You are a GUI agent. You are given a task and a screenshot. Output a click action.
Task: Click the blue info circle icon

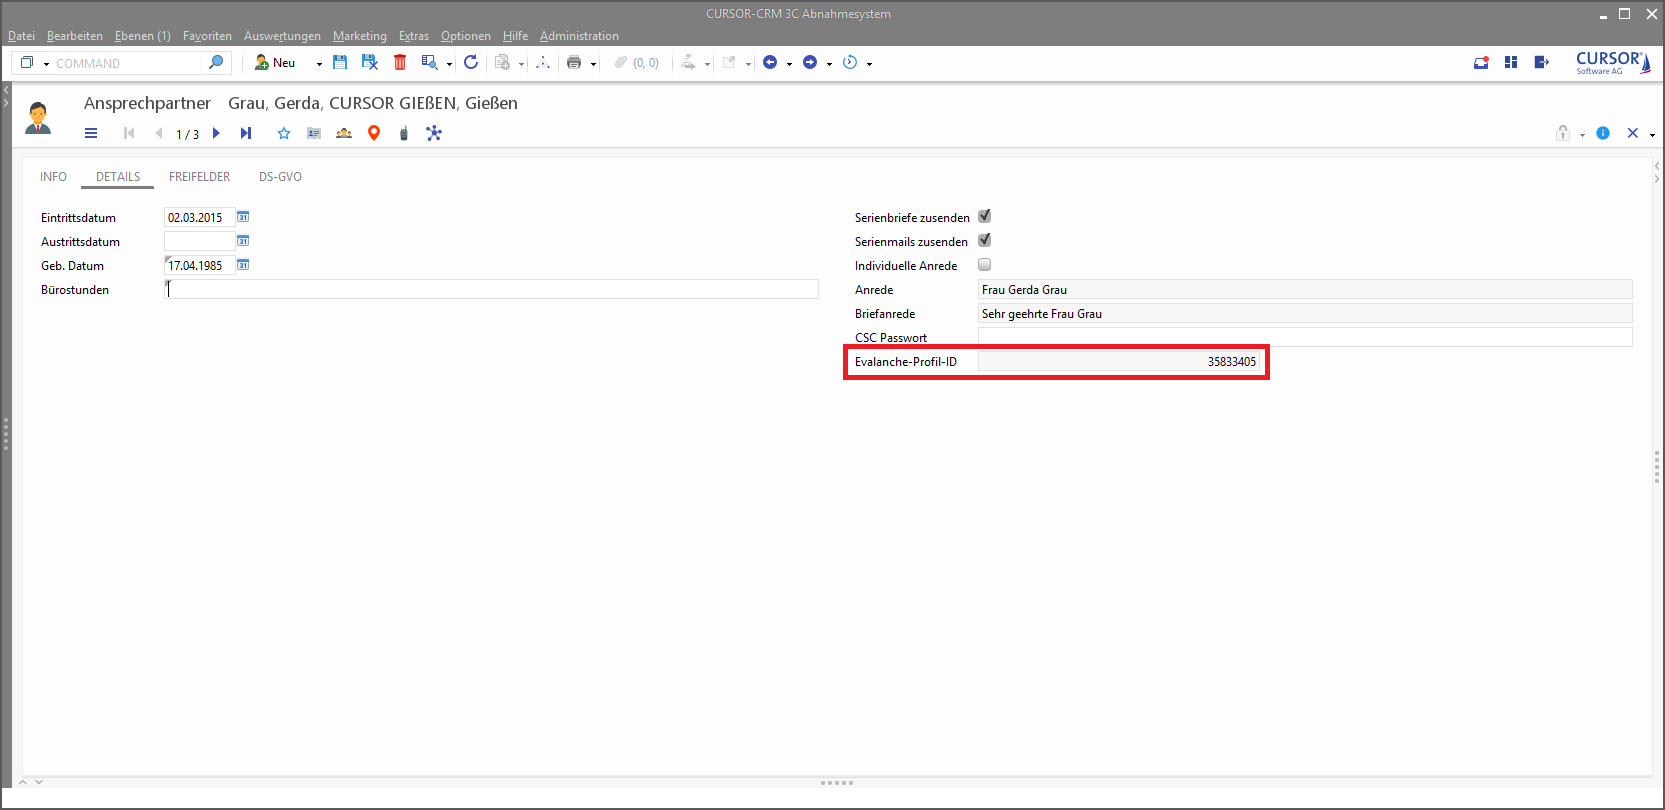1603,133
